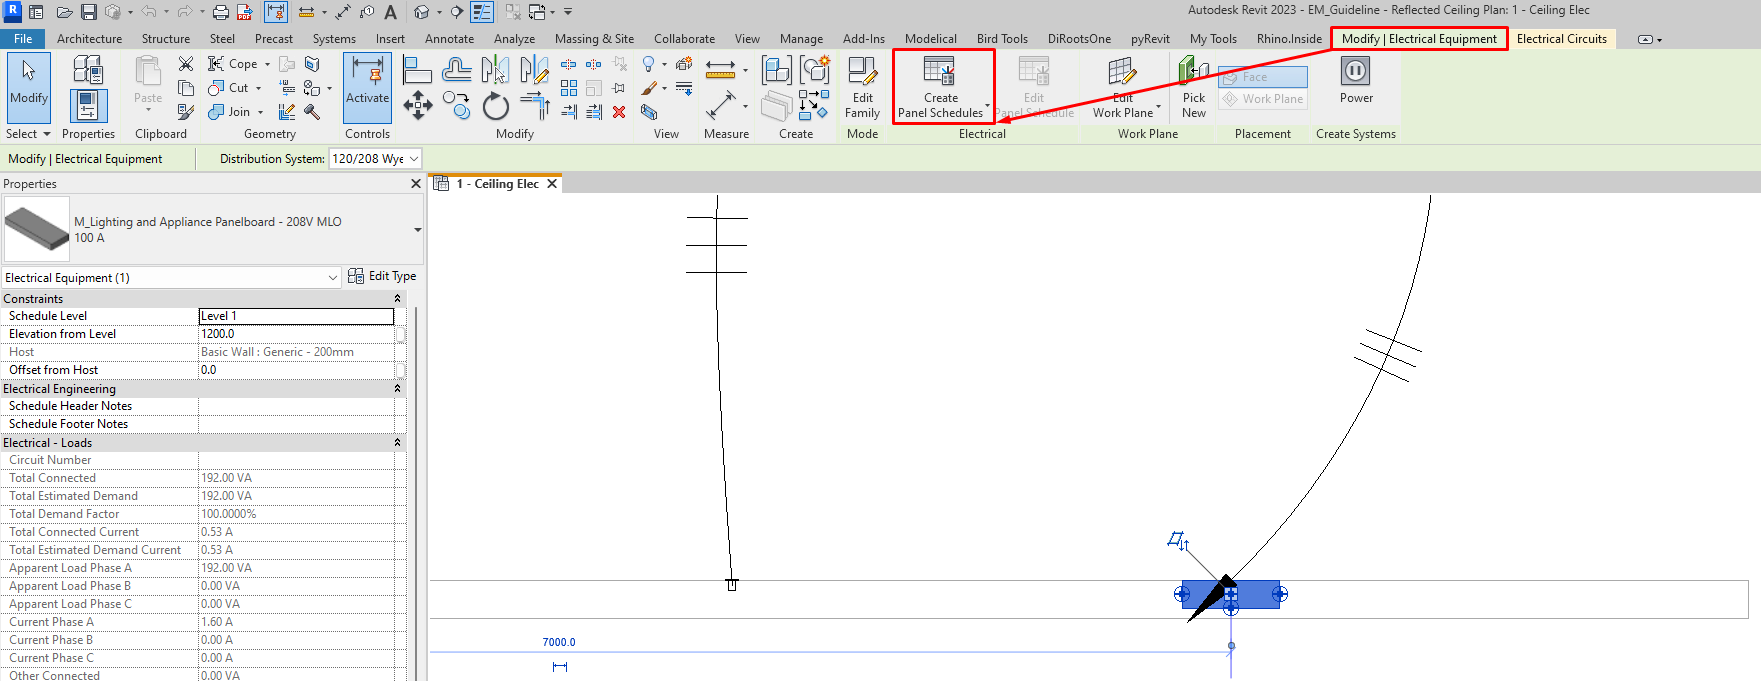Click Edit Work Plane

click(1122, 88)
